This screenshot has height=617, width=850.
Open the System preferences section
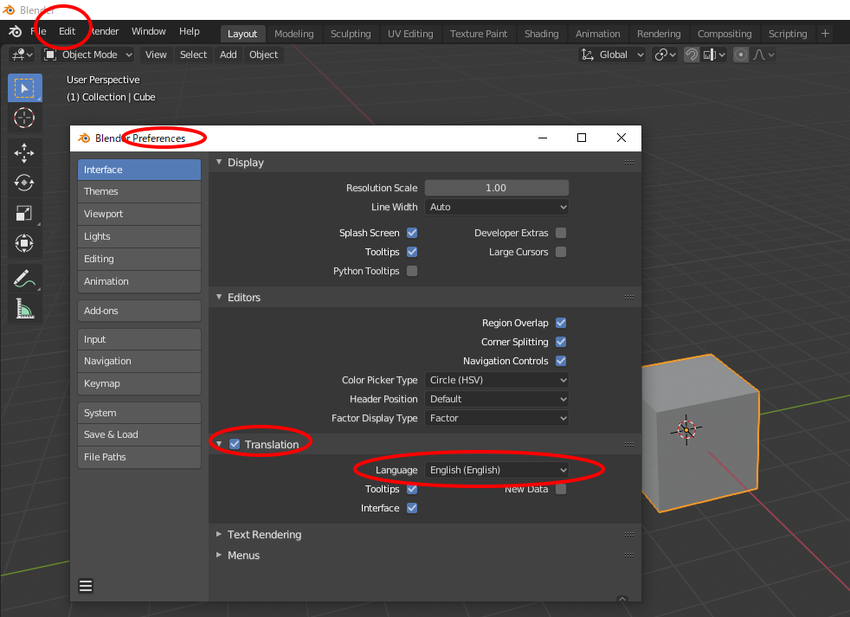click(139, 413)
